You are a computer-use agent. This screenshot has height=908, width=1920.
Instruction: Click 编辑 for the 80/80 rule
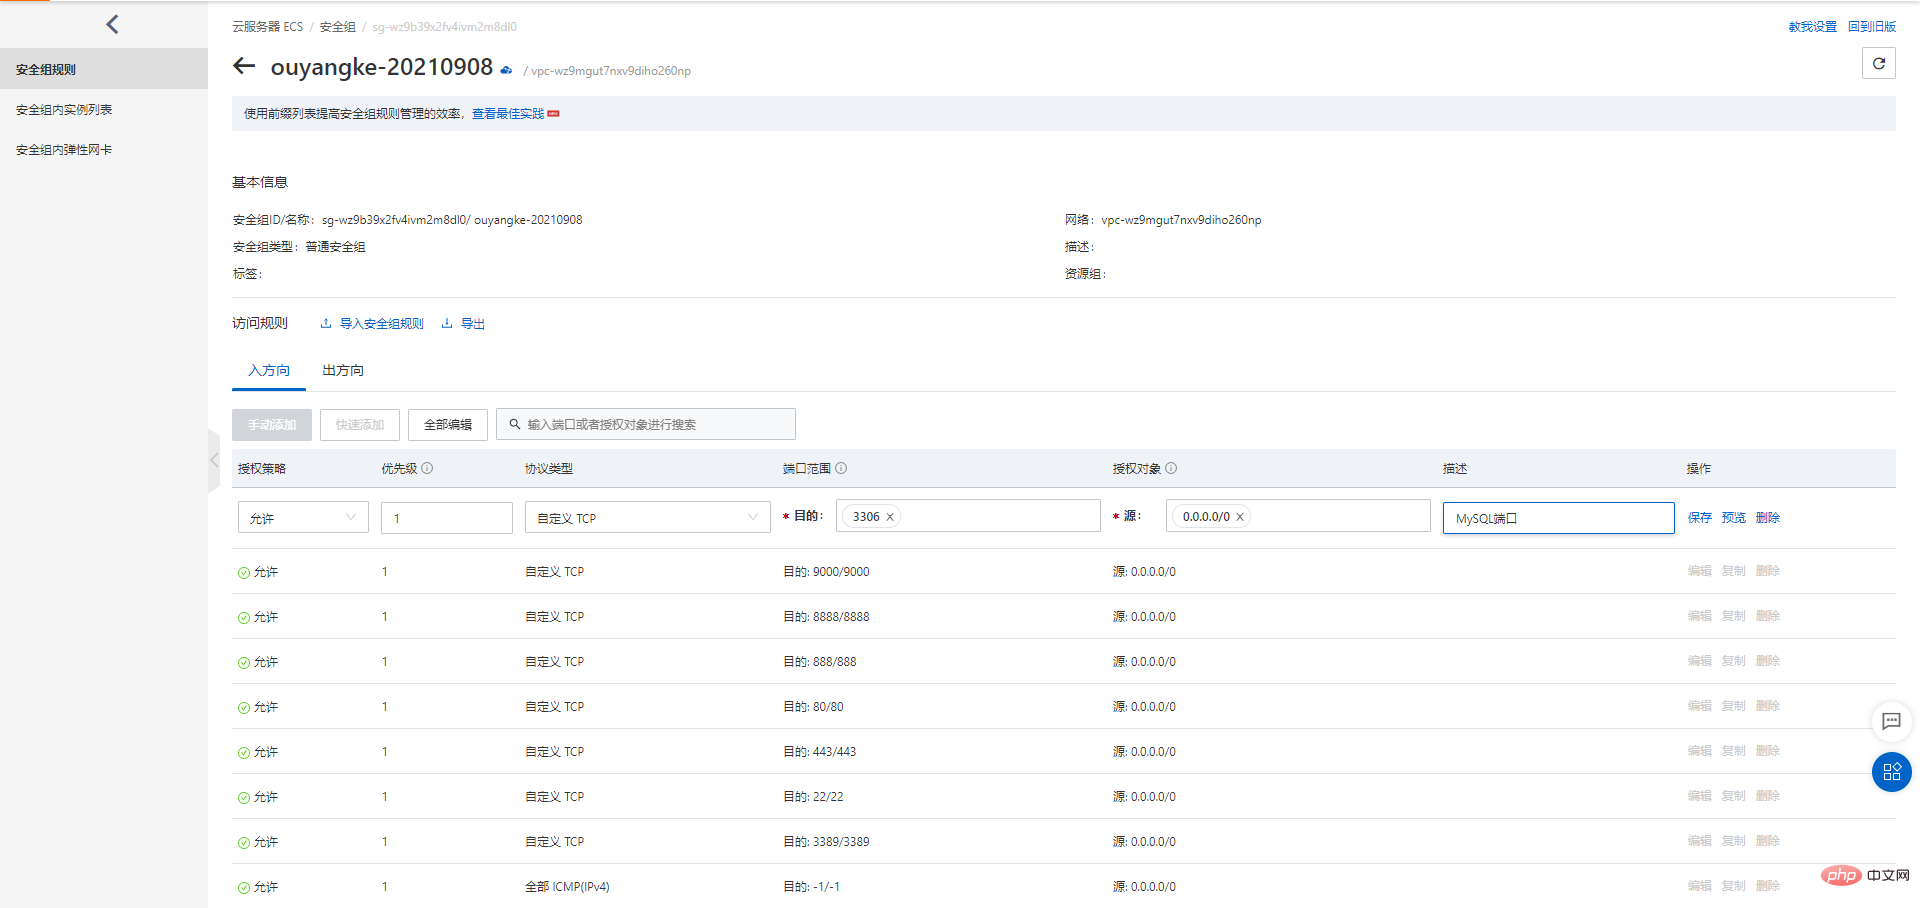tap(1700, 706)
